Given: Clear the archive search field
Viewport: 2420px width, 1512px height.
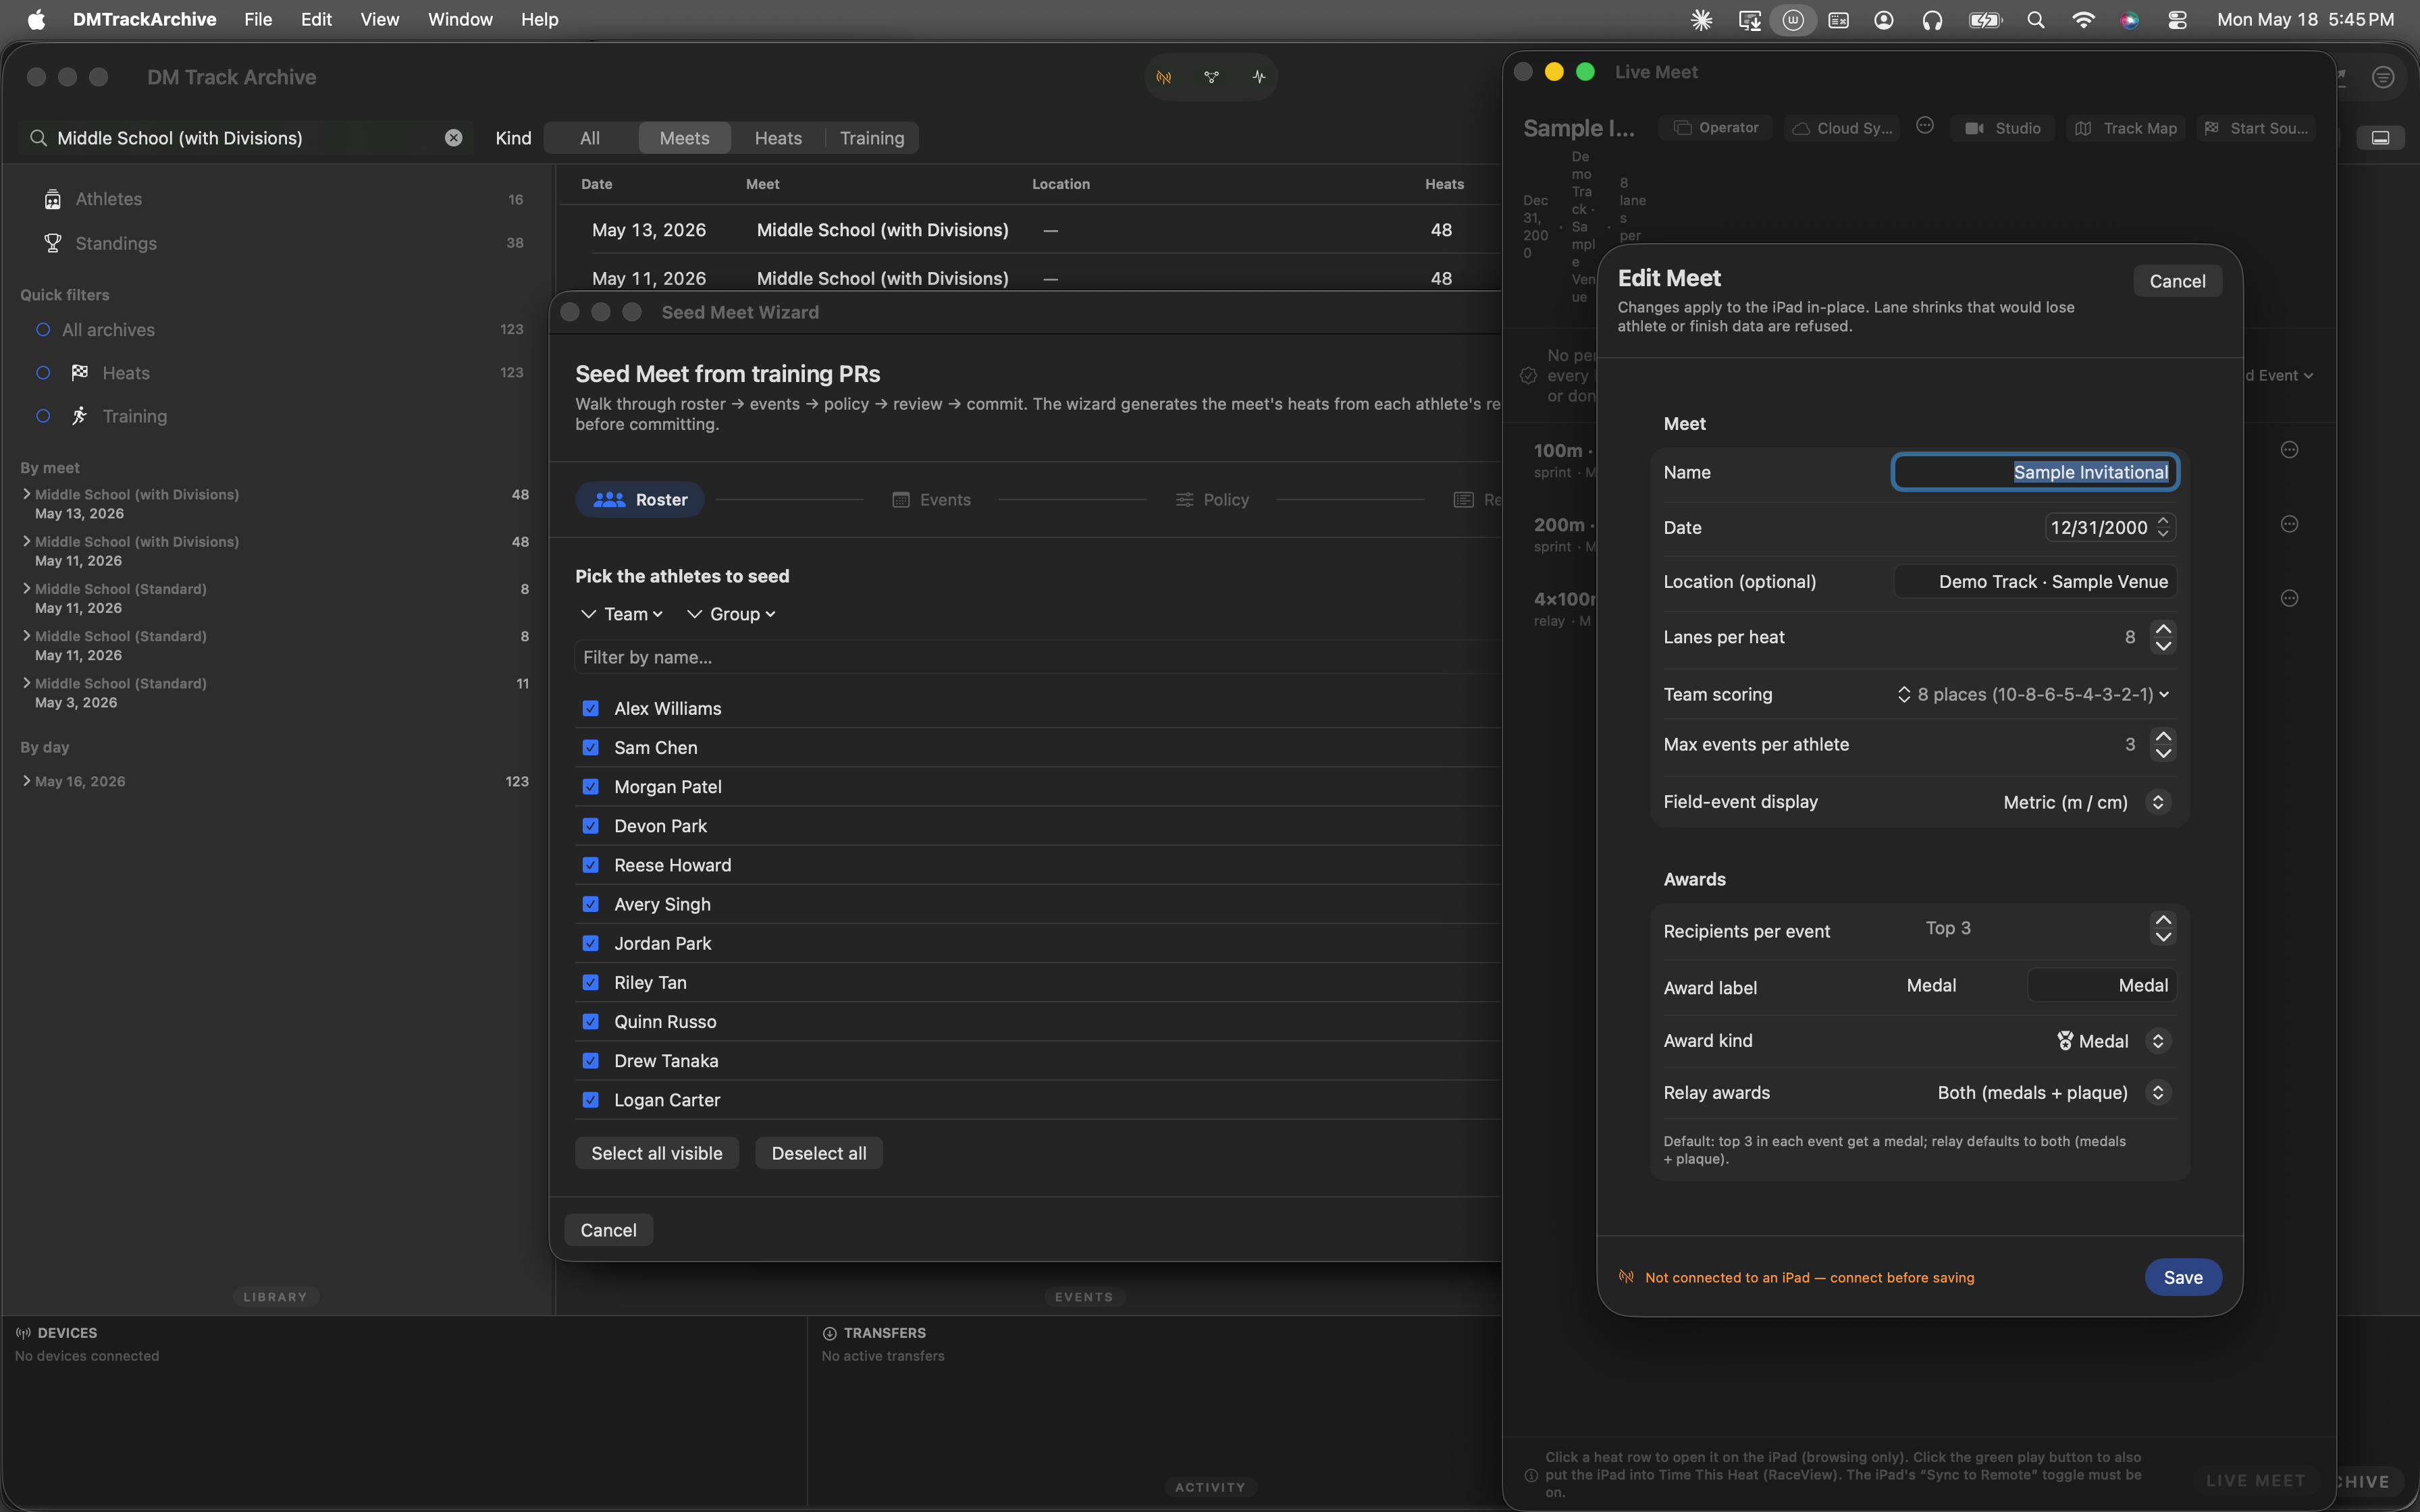Looking at the screenshot, I should (x=453, y=138).
